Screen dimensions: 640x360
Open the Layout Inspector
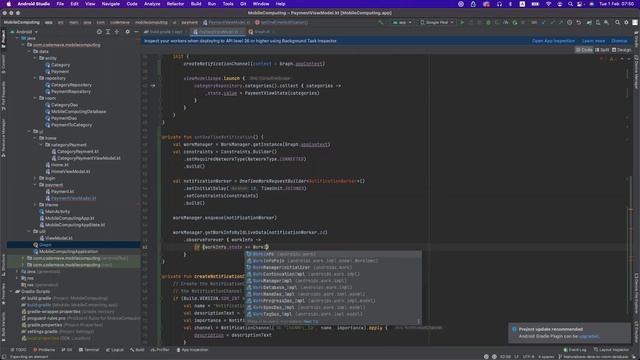611,350
